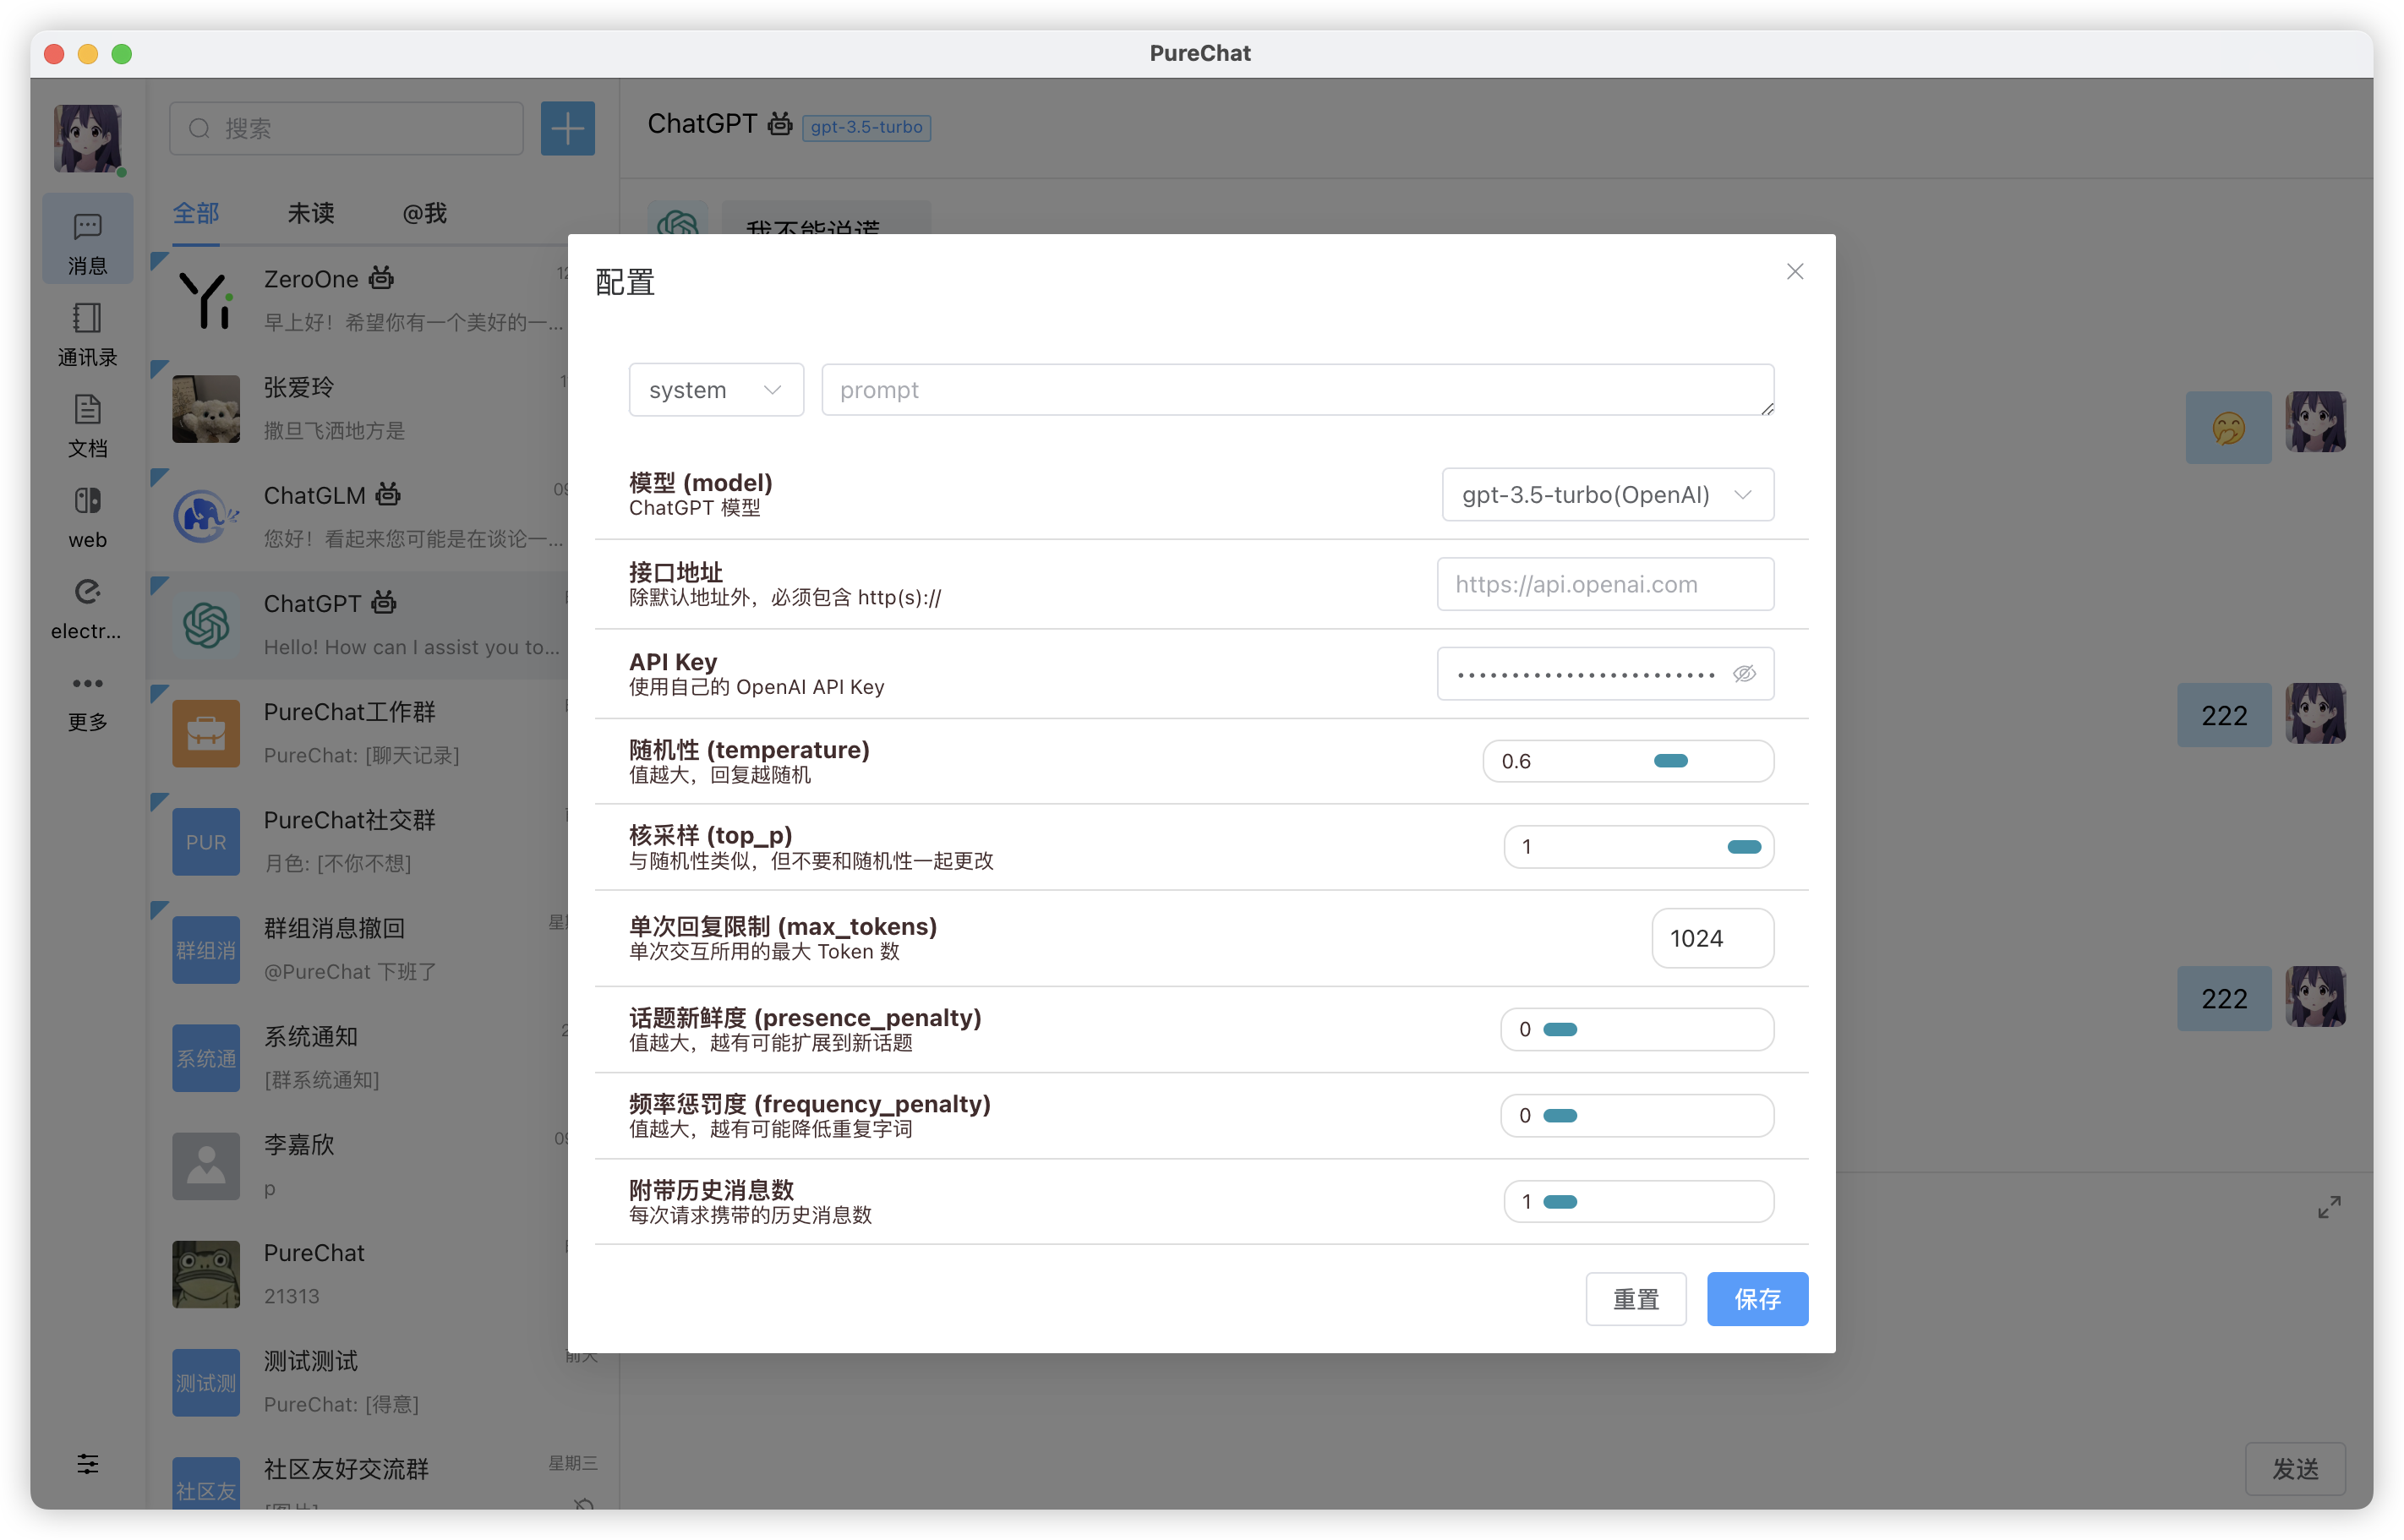Click the PureChat工作群 briefcase avatar

[x=206, y=733]
